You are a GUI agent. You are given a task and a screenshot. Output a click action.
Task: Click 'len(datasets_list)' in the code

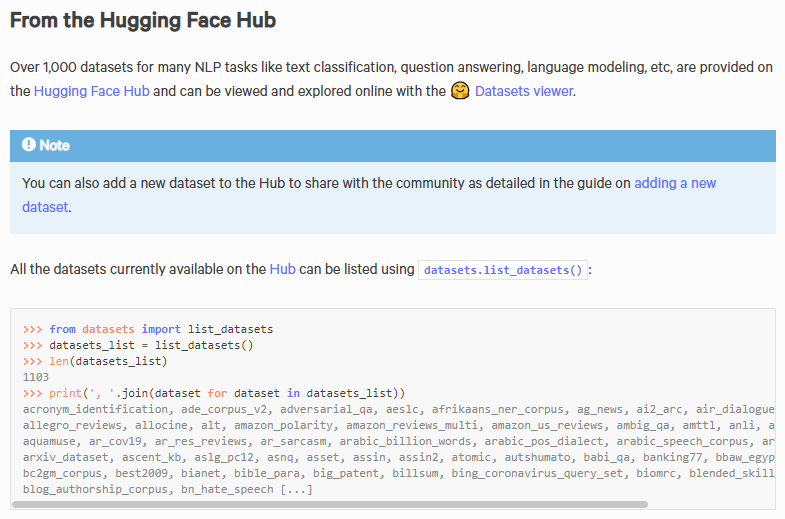pyautogui.click(x=108, y=361)
